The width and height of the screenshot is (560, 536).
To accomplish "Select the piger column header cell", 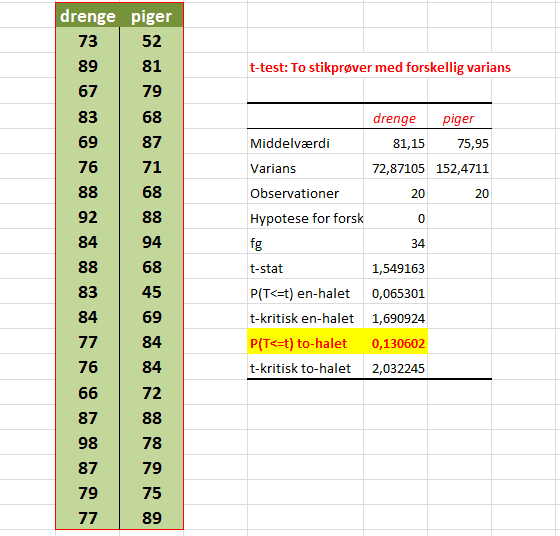I will [151, 16].
